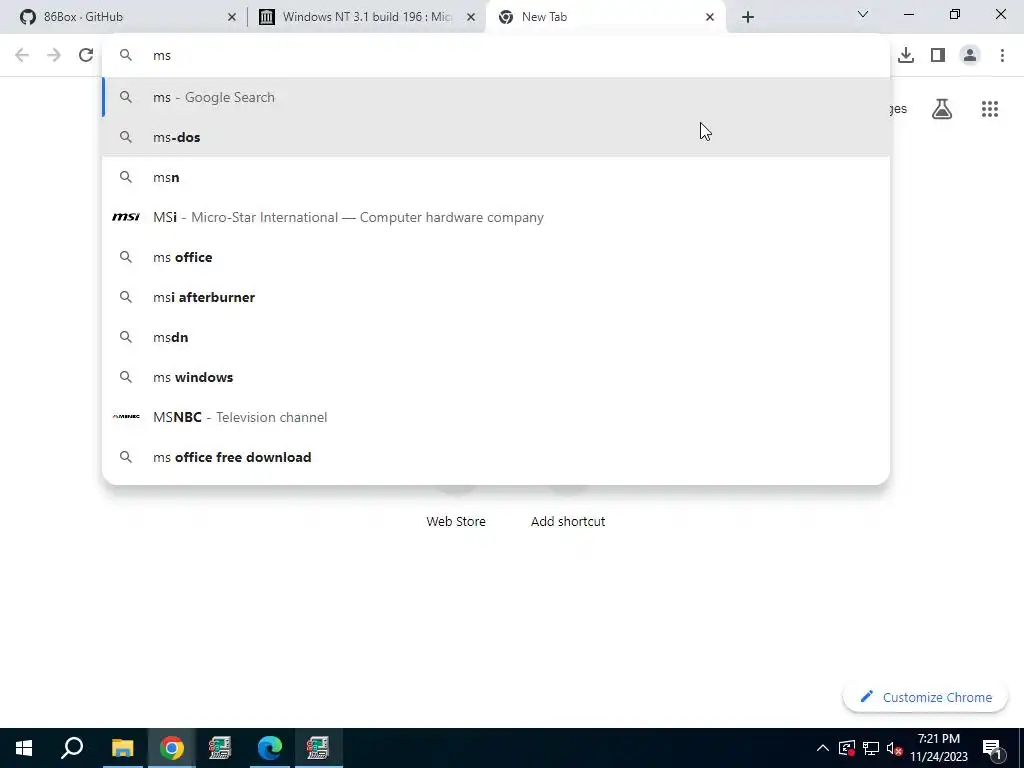Pick 'ms office free download' suggestion
This screenshot has width=1024, height=768.
[496, 457]
